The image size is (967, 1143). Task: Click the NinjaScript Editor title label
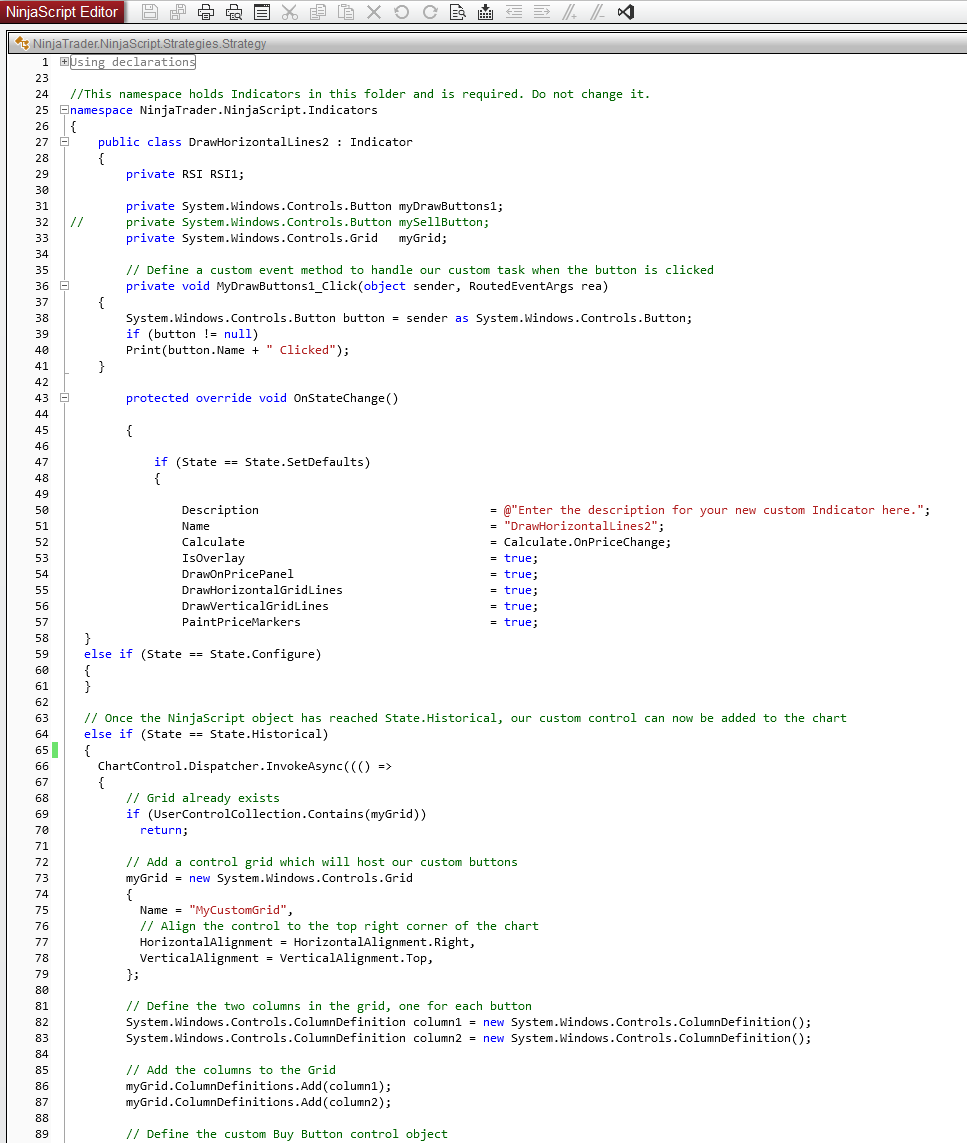62,12
